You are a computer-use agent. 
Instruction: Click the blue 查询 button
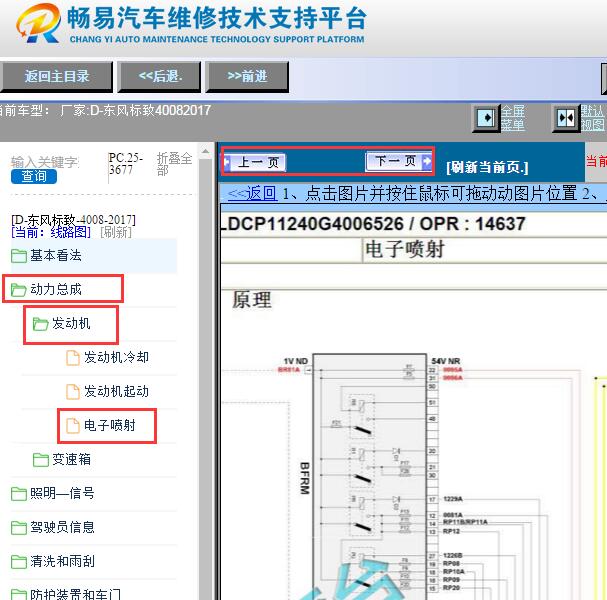coord(34,177)
